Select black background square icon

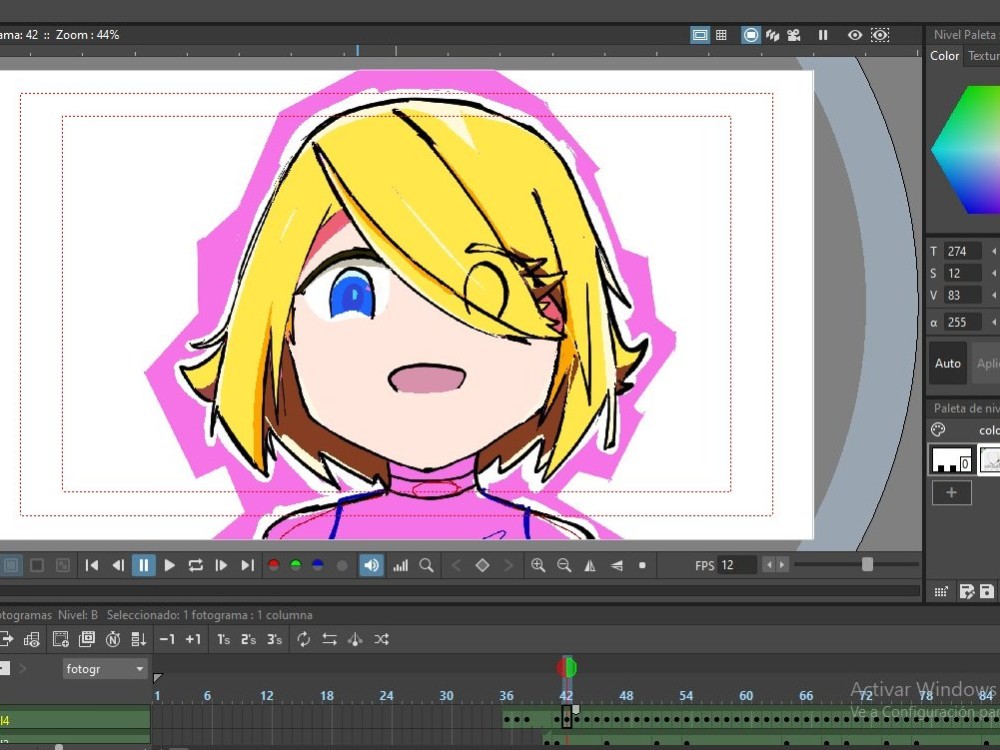click(x=37, y=566)
